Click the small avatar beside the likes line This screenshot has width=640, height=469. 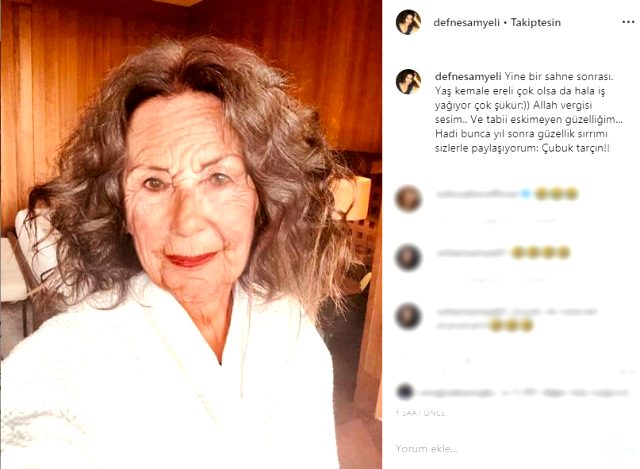(x=404, y=392)
